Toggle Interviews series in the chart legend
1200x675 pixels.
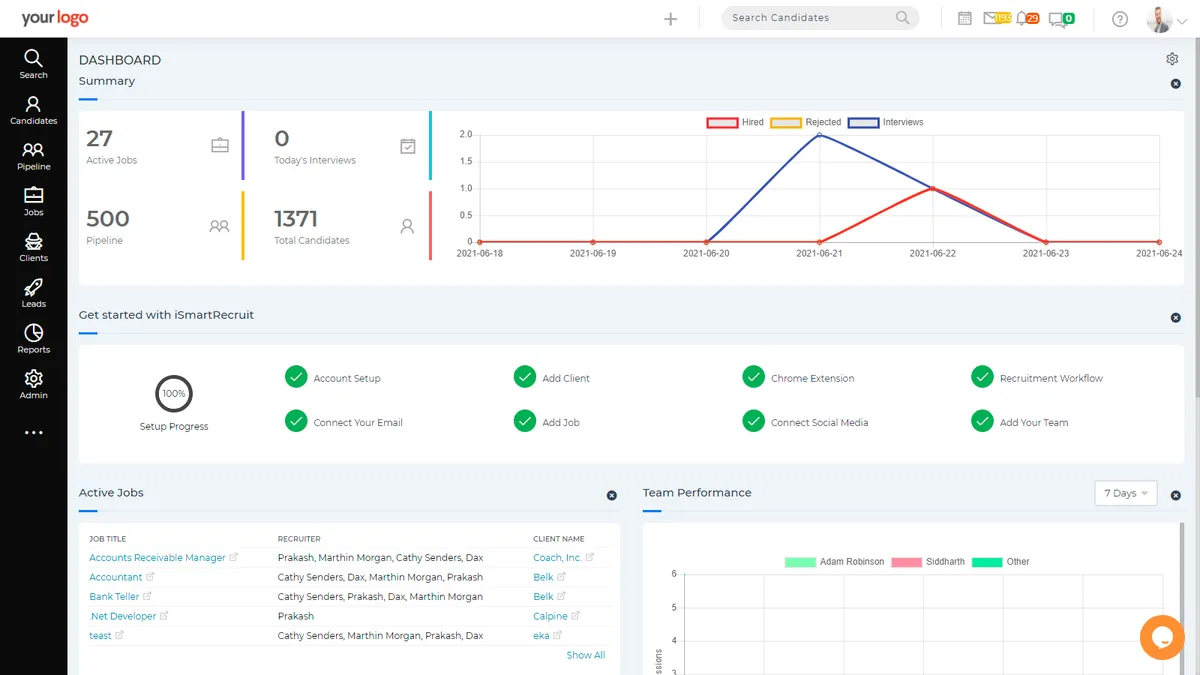(x=886, y=122)
